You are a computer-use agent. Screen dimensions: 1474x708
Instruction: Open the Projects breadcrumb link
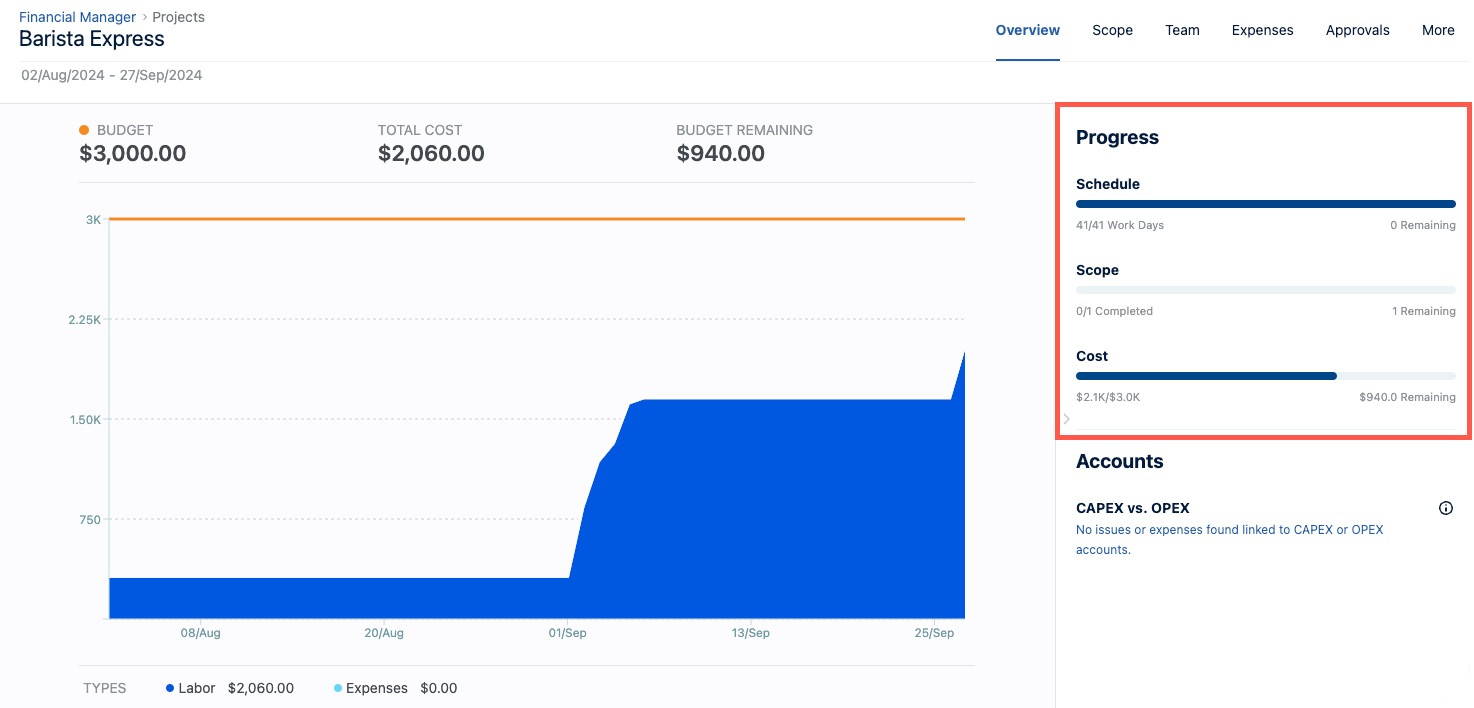coord(178,16)
